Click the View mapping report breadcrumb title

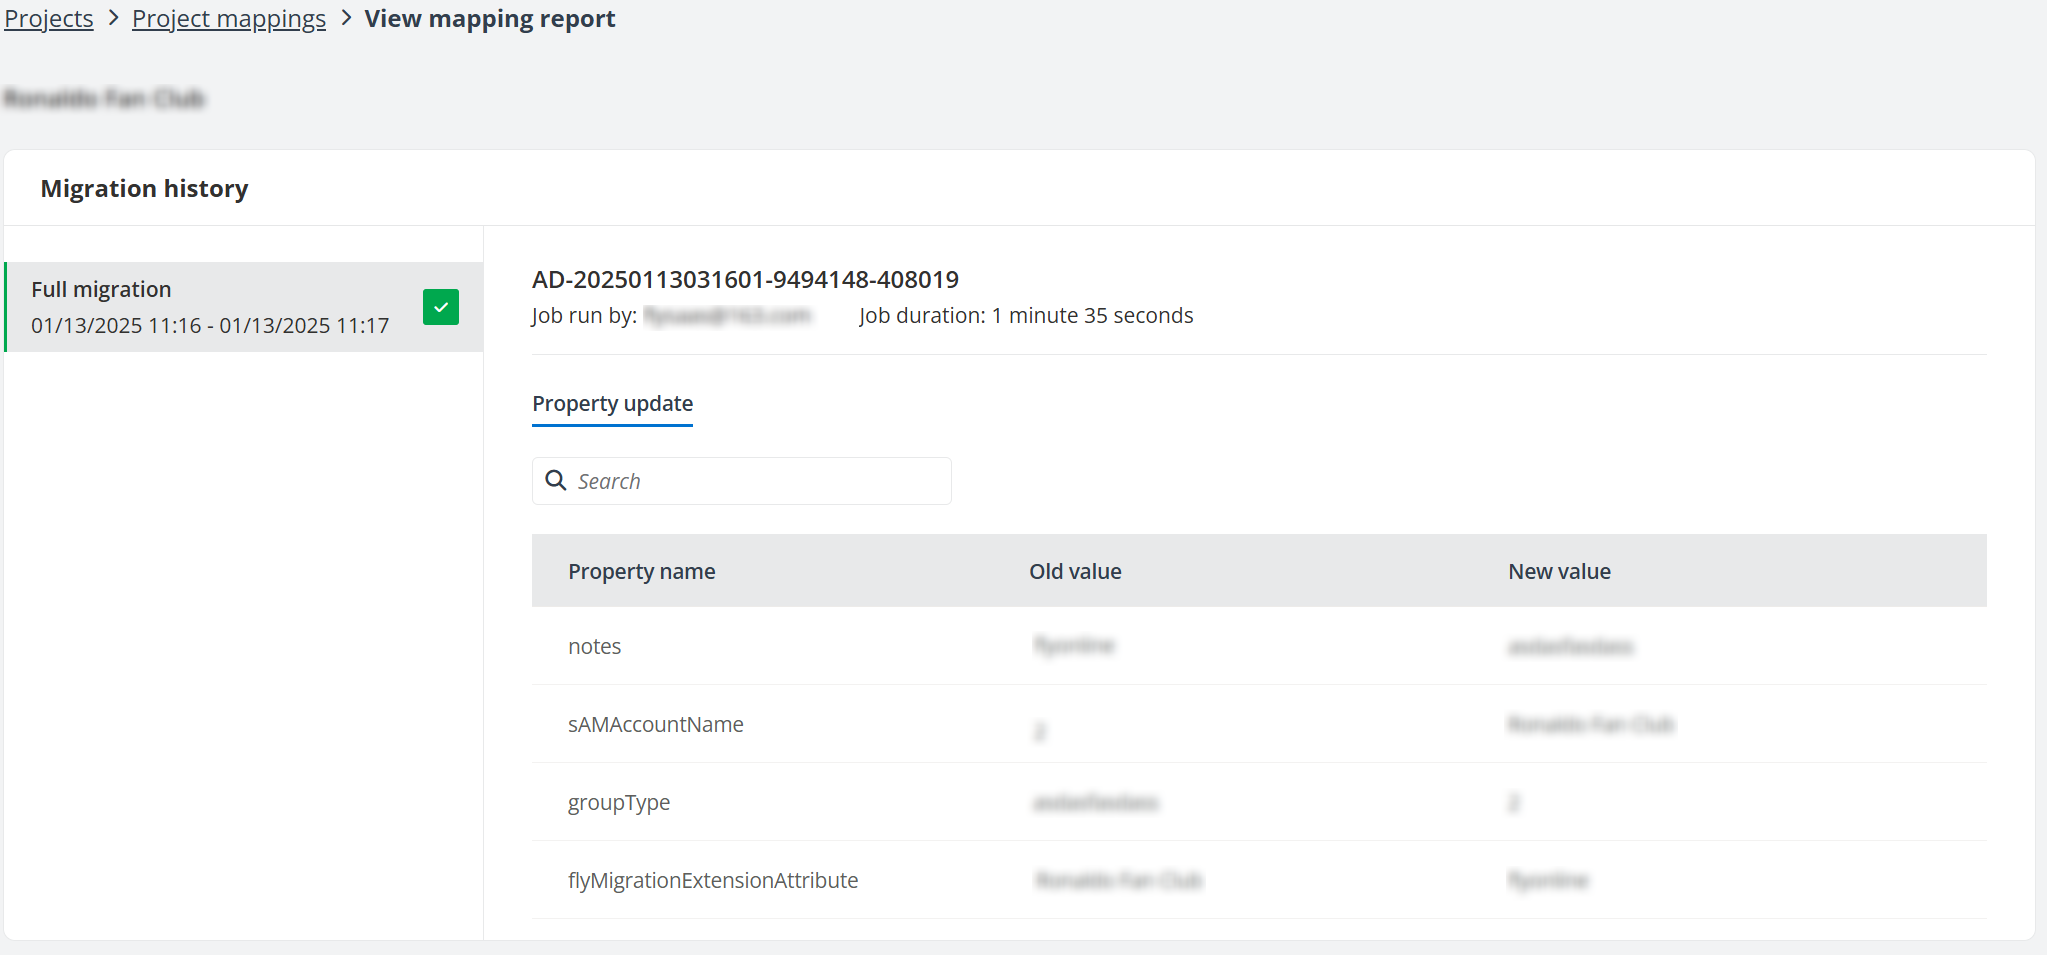coord(490,19)
